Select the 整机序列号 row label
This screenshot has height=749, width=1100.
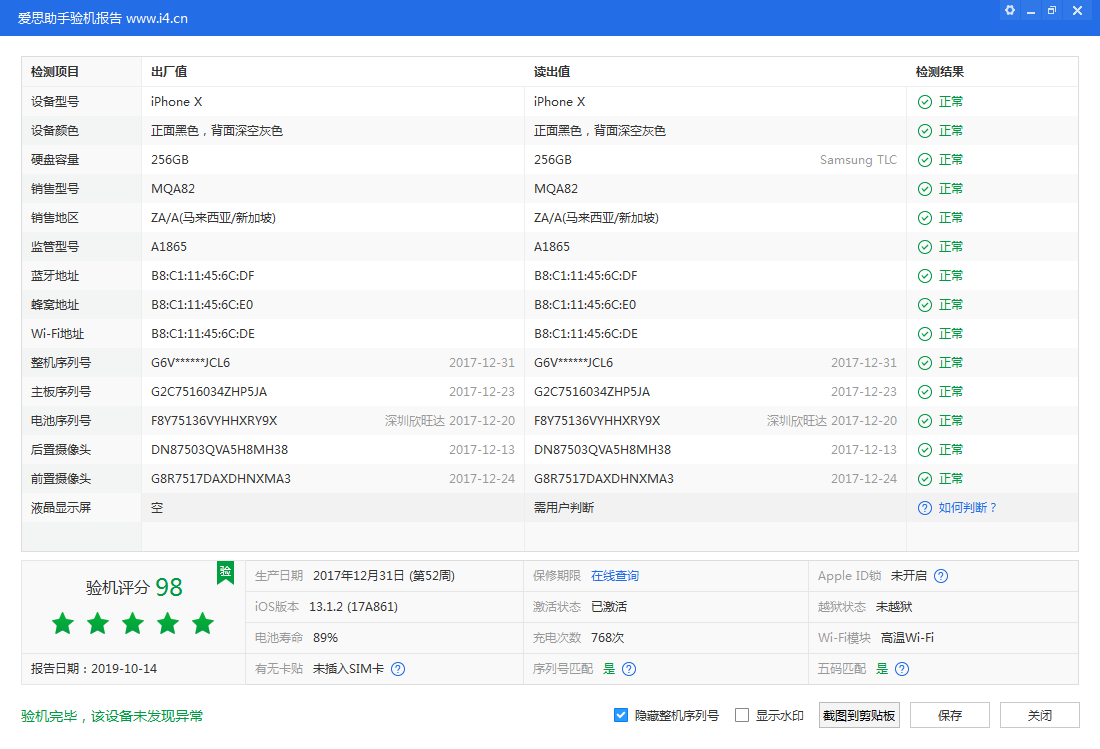[61, 363]
